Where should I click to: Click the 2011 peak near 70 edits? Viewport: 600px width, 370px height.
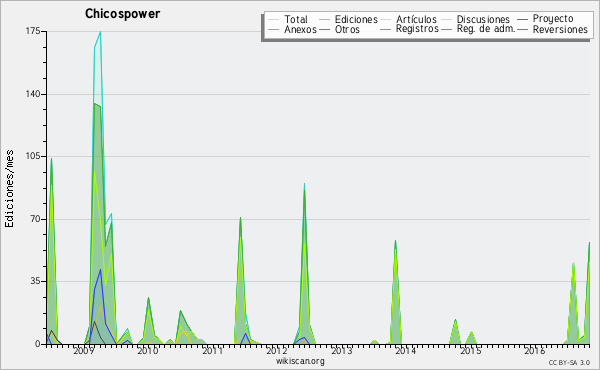(x=240, y=218)
